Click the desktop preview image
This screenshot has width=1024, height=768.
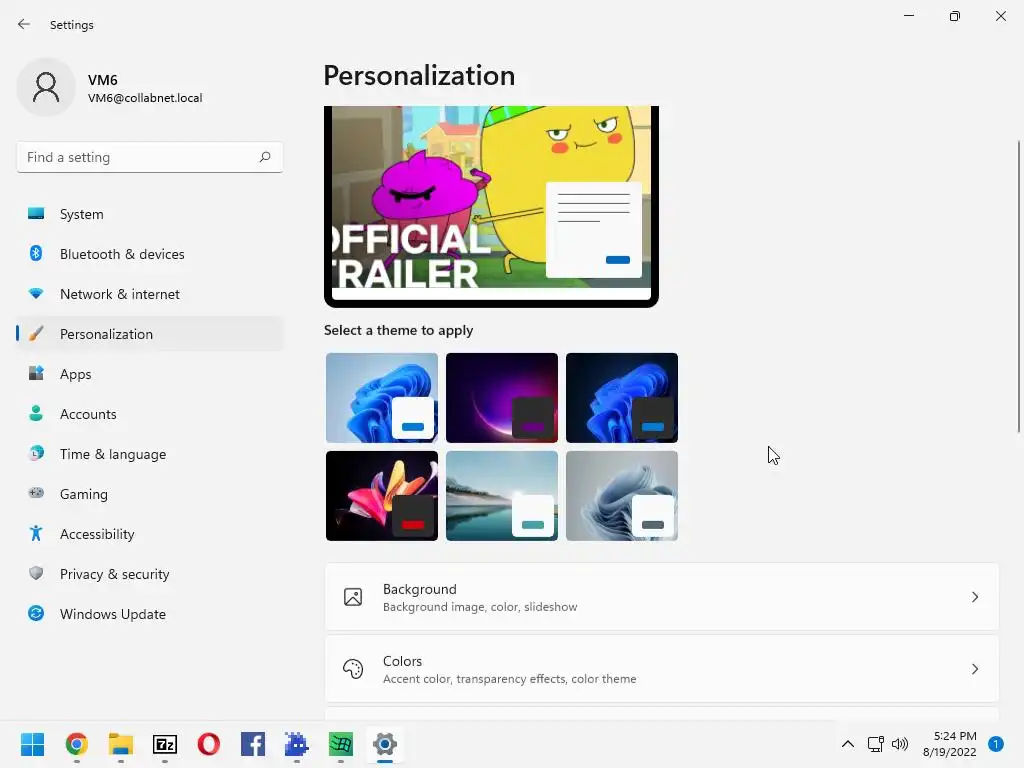click(x=491, y=206)
